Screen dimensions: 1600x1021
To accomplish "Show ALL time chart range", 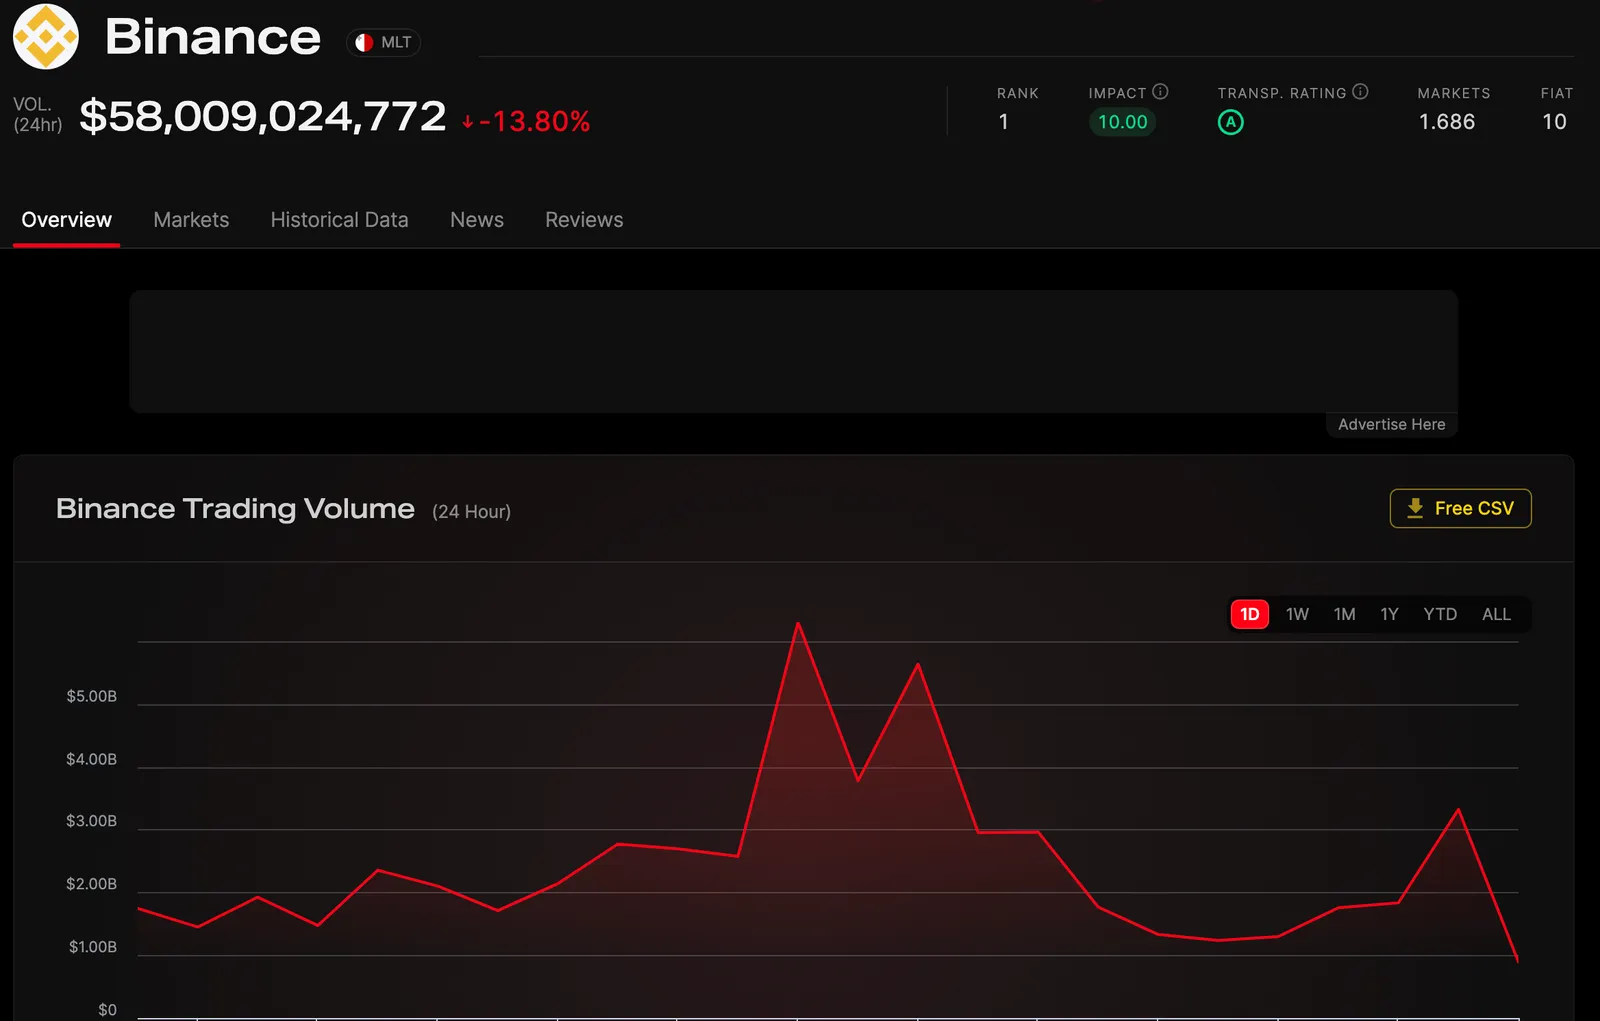I will (x=1496, y=614).
